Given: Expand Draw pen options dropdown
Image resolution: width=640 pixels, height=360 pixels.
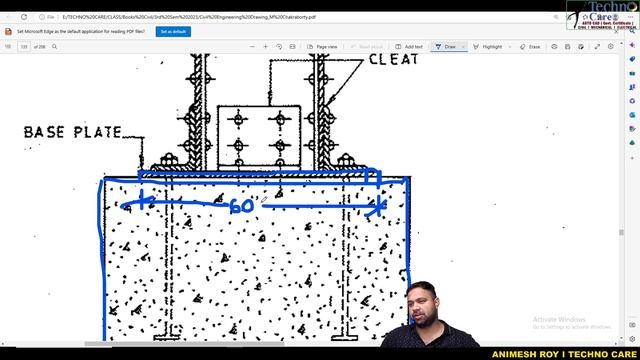Looking at the screenshot, I should pyautogui.click(x=463, y=47).
